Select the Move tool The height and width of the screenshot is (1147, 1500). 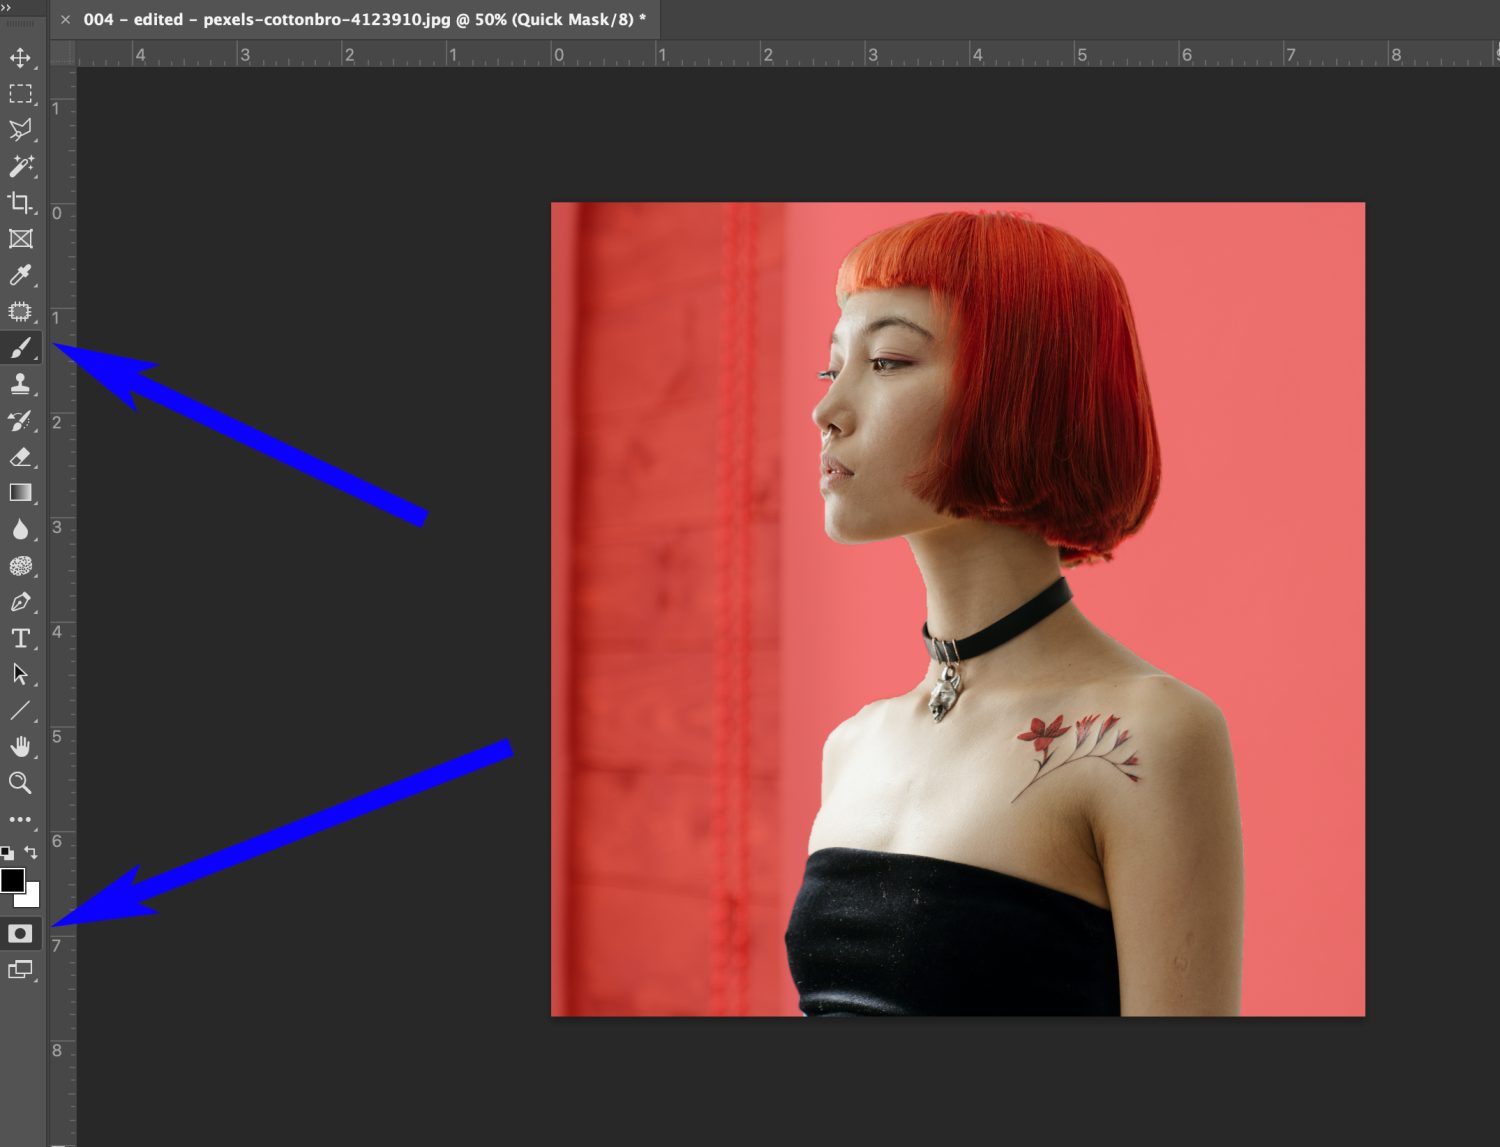pos(20,58)
